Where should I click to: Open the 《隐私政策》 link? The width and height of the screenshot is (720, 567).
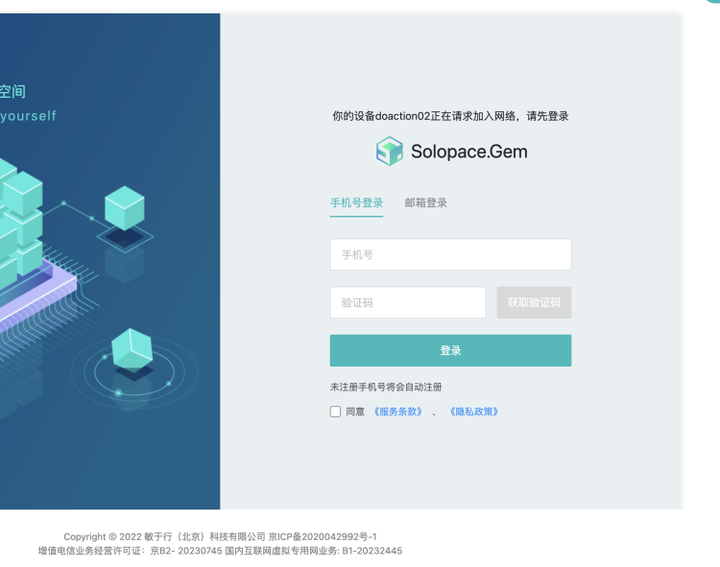474,411
